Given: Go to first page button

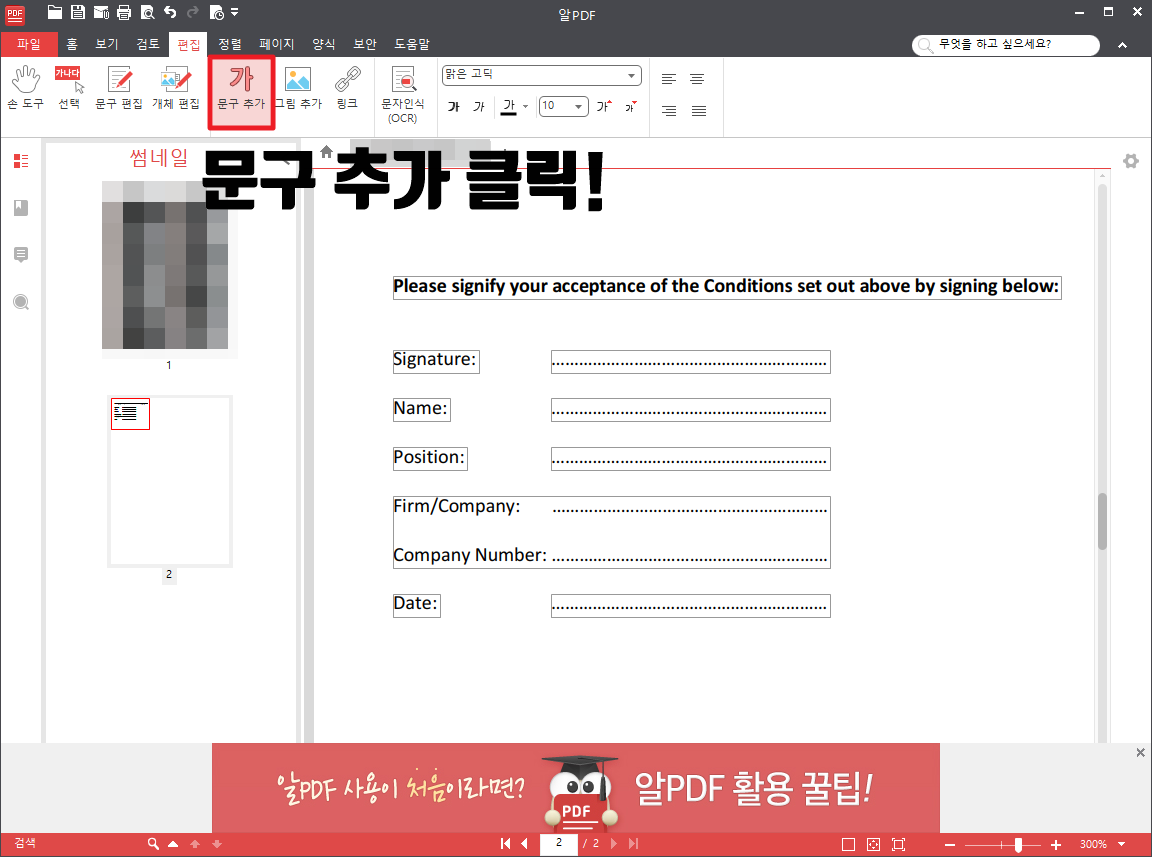Looking at the screenshot, I should click(505, 844).
